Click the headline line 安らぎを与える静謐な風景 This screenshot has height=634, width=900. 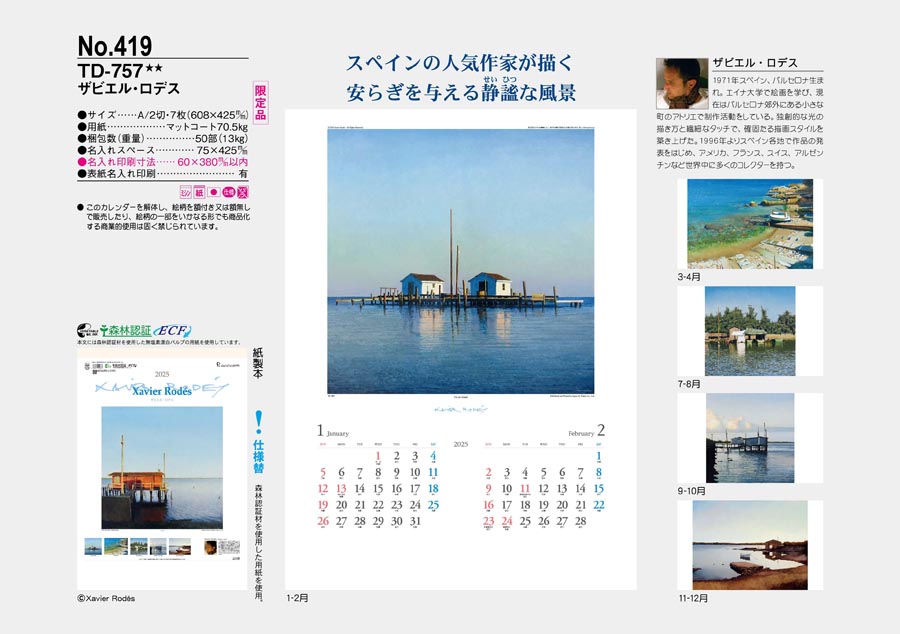pyautogui.click(x=461, y=92)
